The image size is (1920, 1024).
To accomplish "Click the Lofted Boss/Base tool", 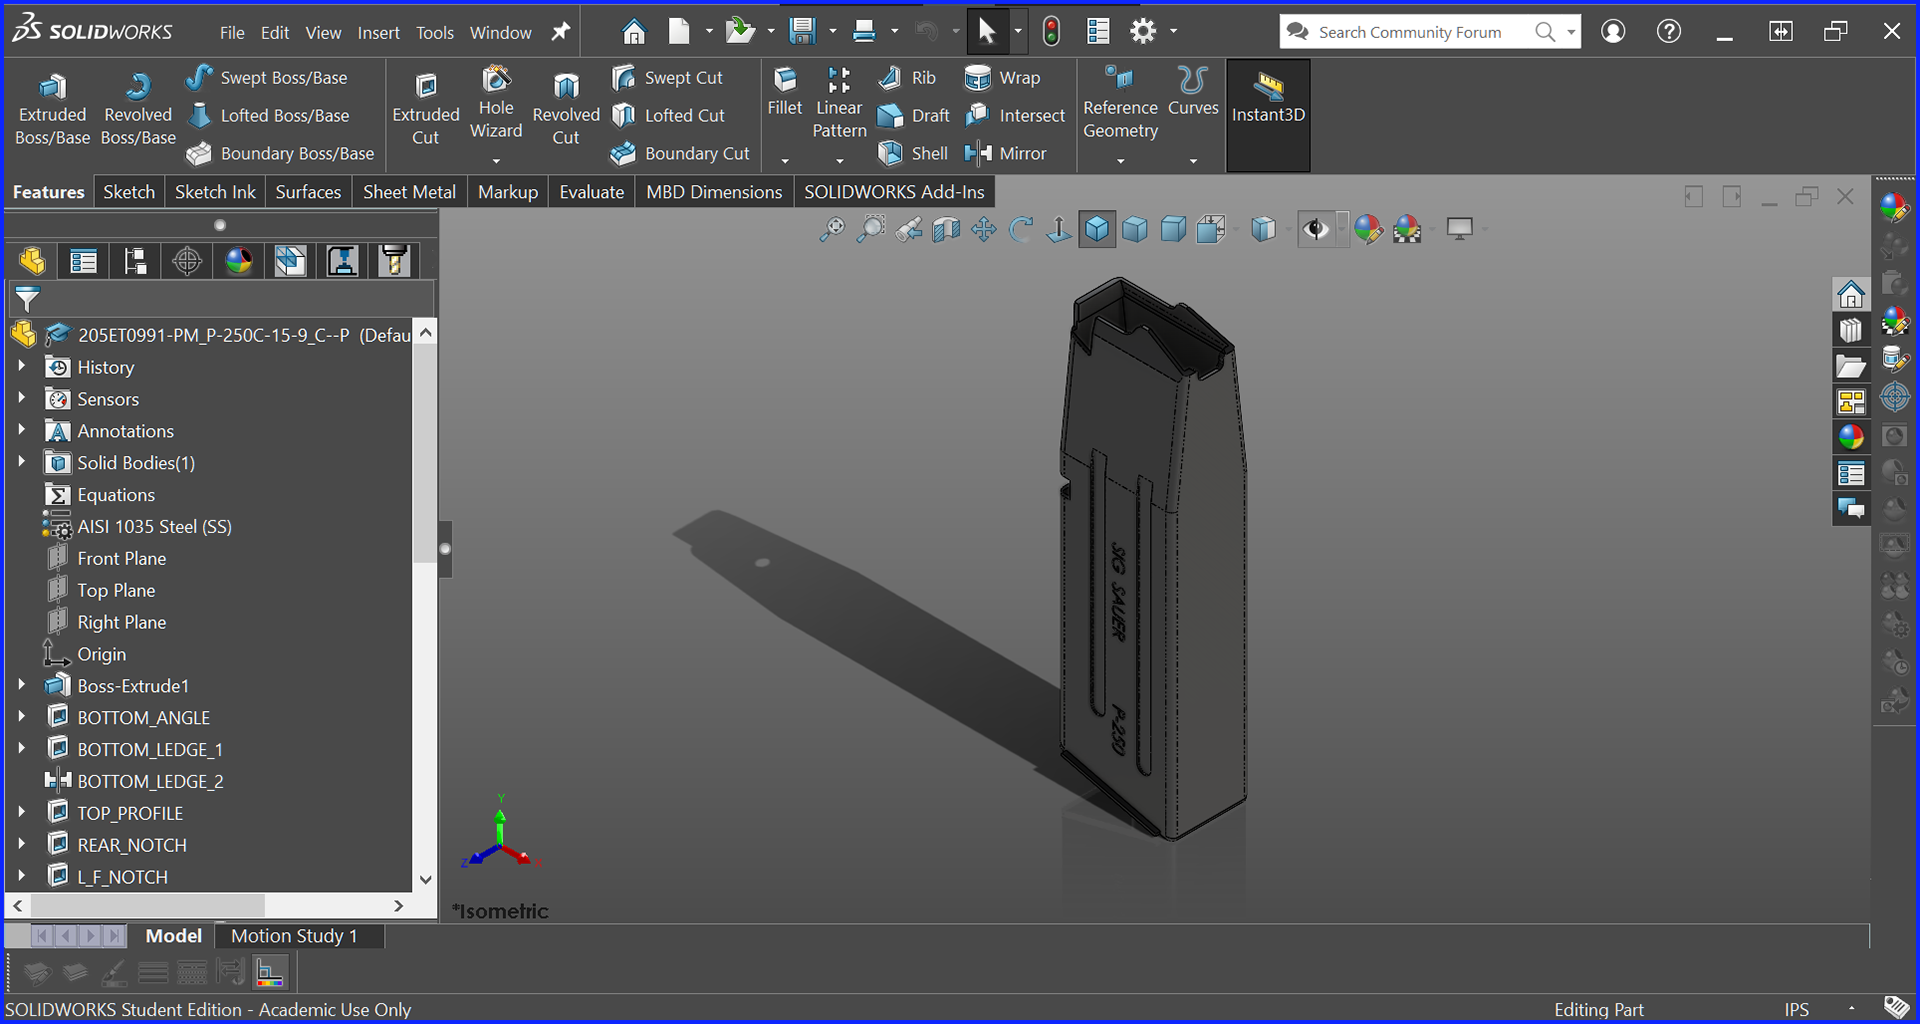I will 269,115.
